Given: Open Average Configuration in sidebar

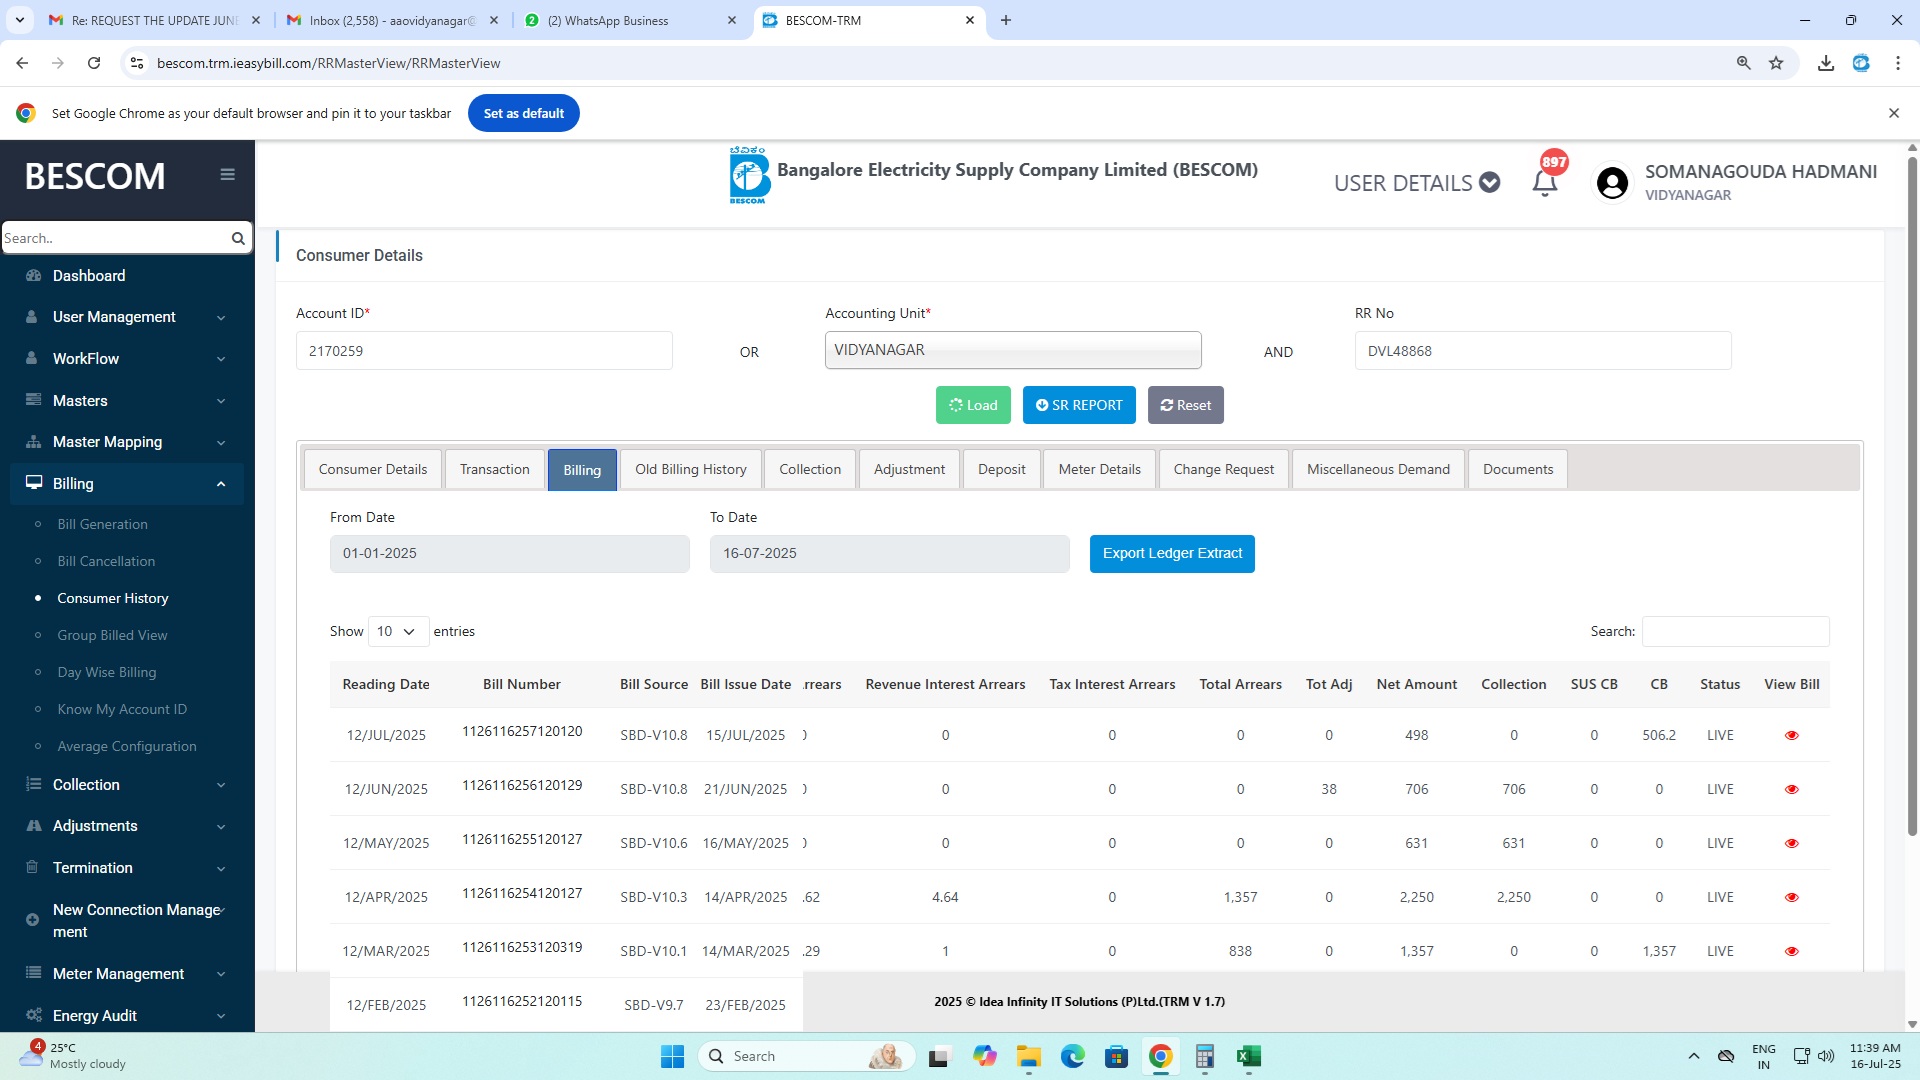Looking at the screenshot, I should coord(127,746).
